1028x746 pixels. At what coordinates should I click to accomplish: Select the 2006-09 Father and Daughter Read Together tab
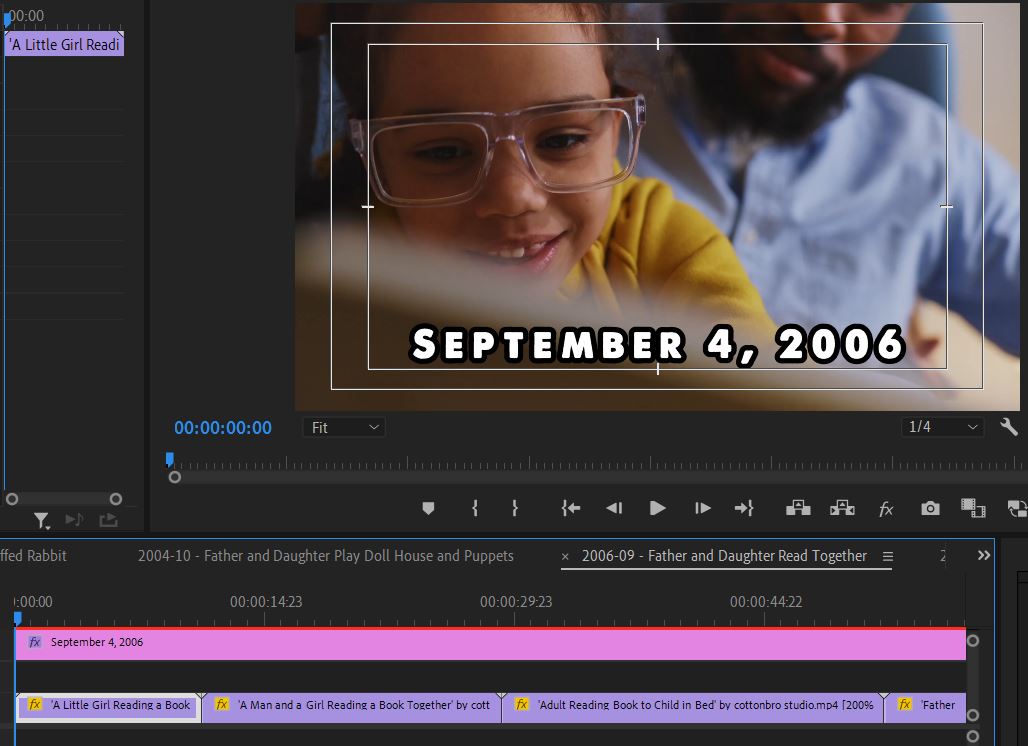724,556
